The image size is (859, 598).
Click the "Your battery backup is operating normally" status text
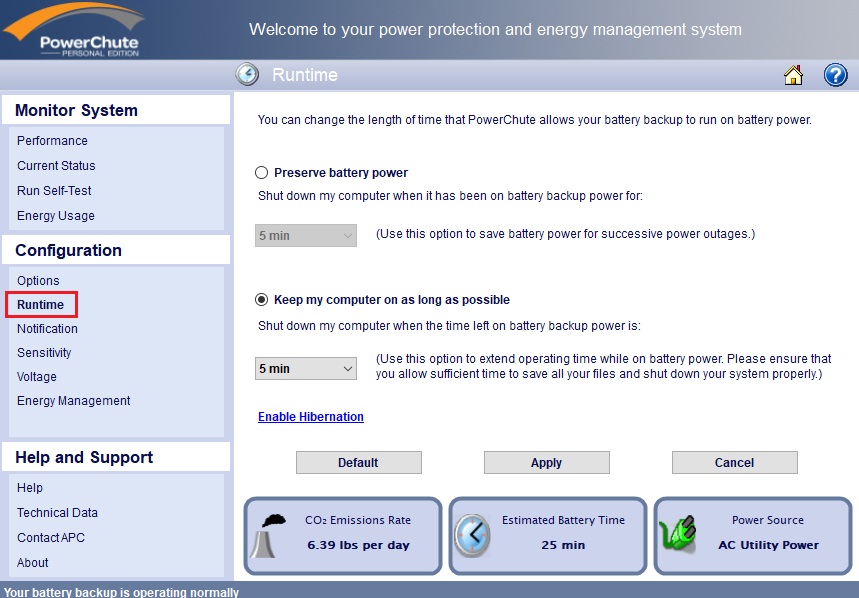(x=121, y=592)
